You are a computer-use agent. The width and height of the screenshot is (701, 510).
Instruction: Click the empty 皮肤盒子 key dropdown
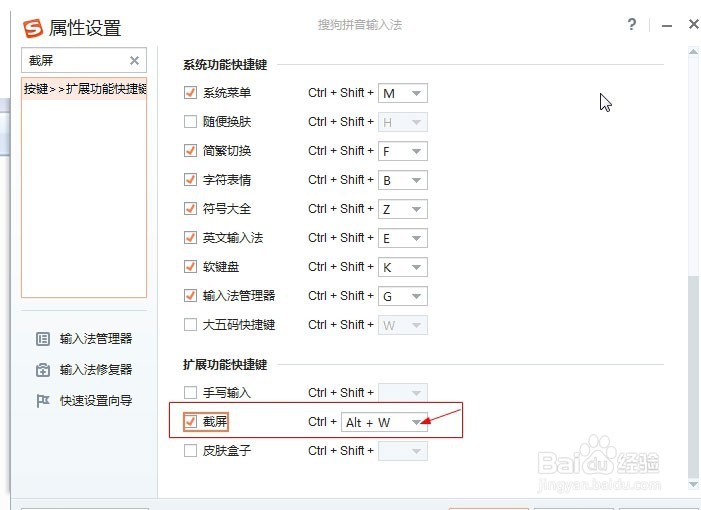pos(403,451)
